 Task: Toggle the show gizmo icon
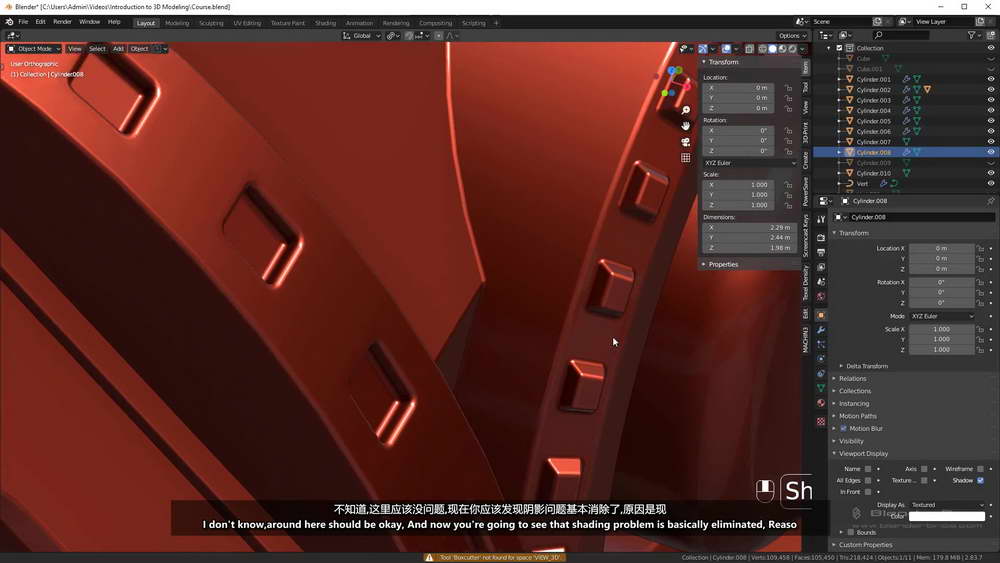[x=703, y=48]
